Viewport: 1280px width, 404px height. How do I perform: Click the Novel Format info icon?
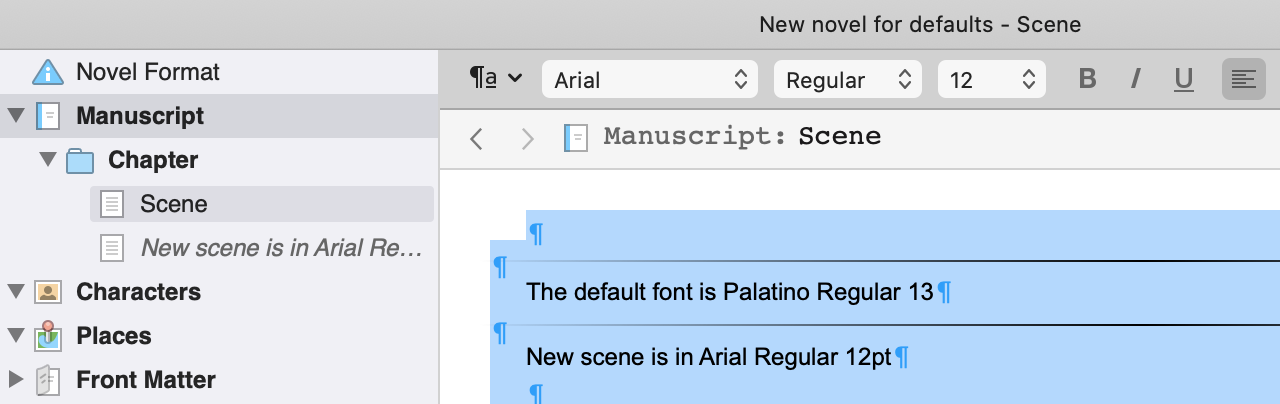(x=48, y=72)
